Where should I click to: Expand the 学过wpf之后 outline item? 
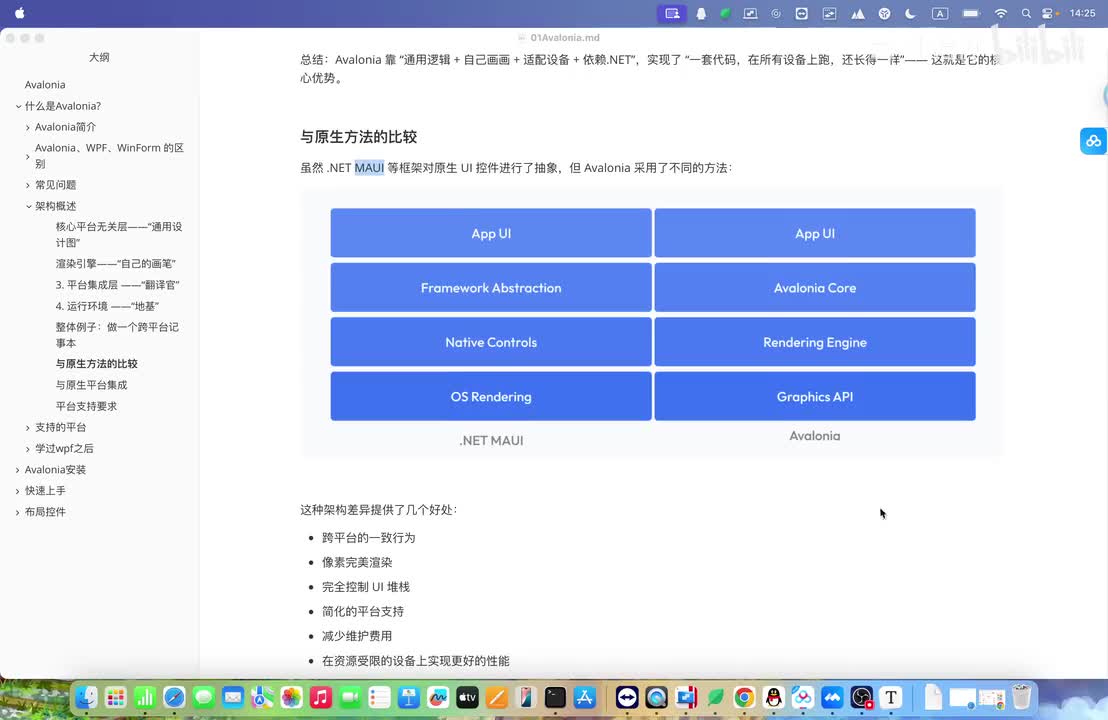pos(28,449)
